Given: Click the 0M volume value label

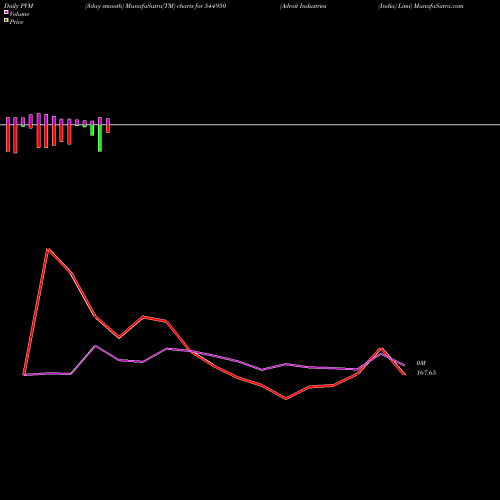Looking at the screenshot, I should [x=421, y=363].
